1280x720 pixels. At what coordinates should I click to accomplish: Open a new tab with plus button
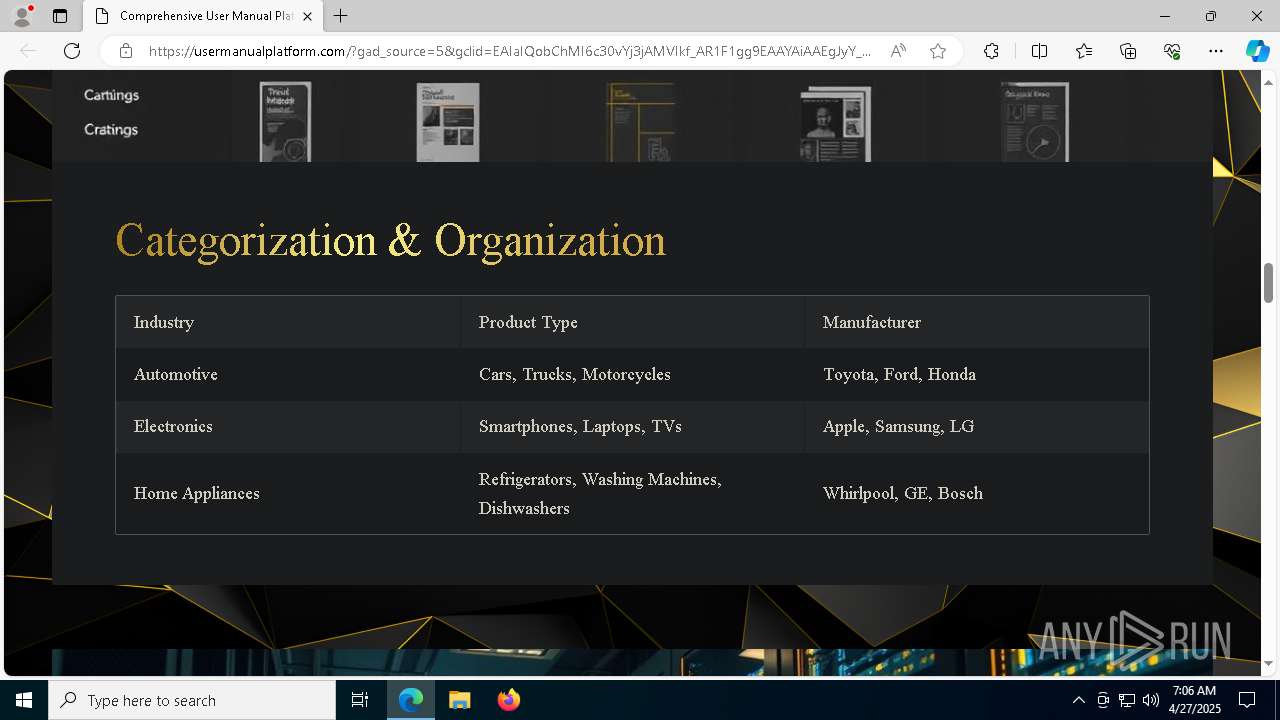[341, 16]
